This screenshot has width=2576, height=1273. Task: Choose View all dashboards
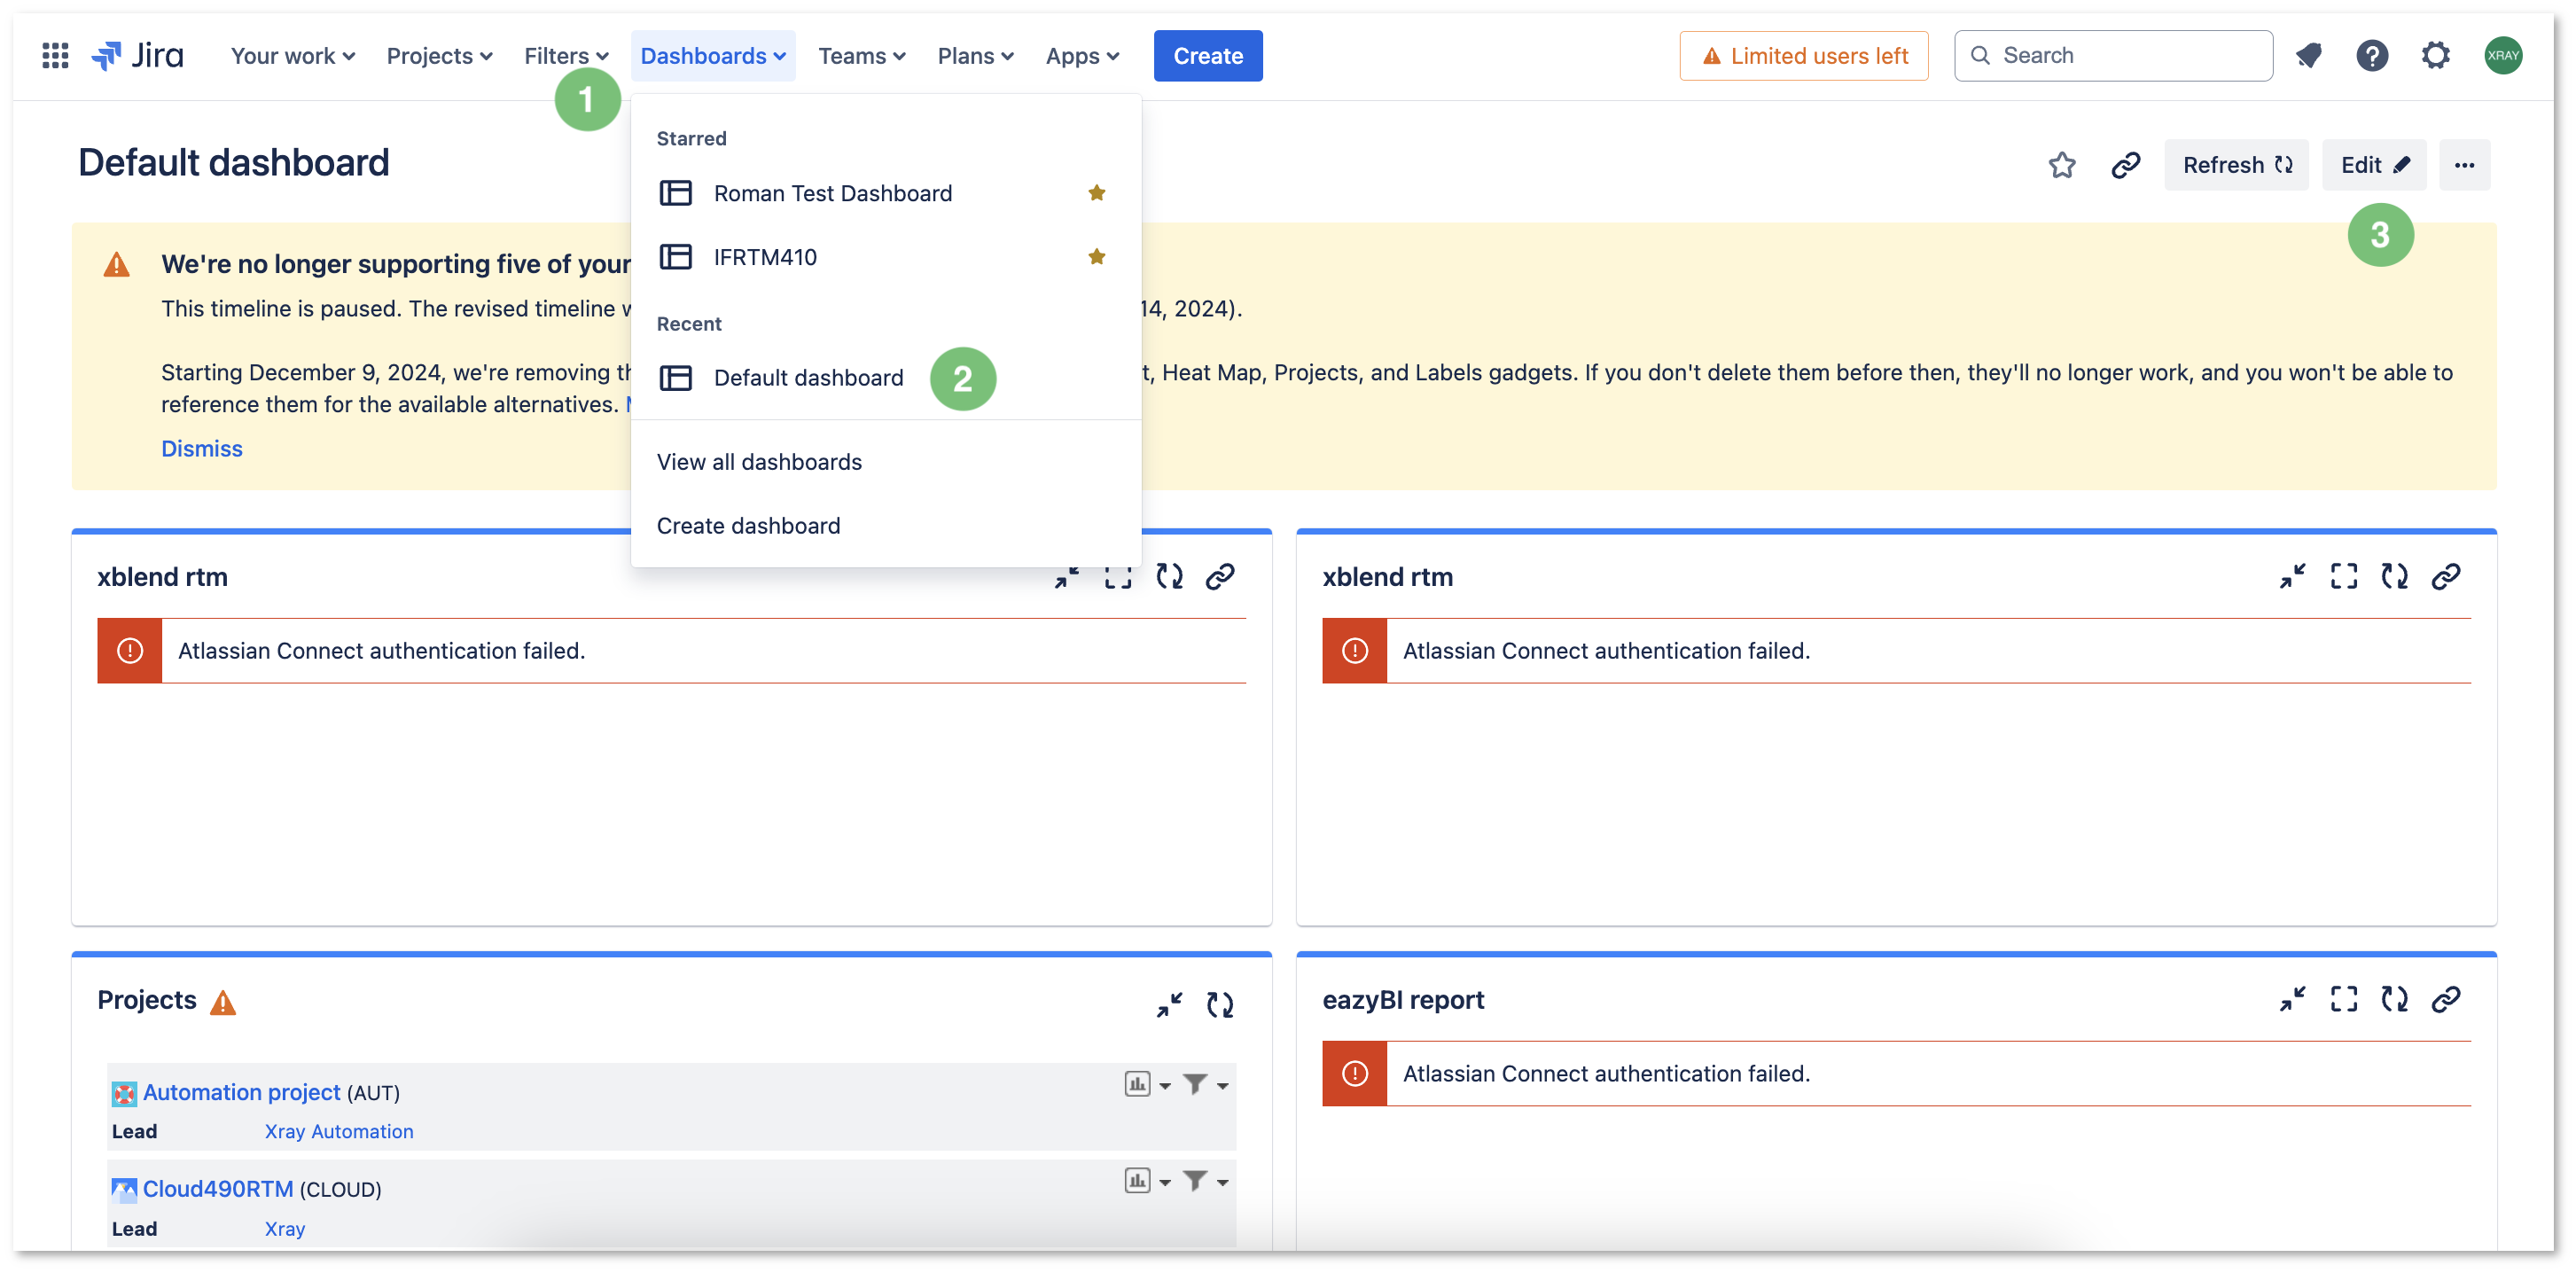pyautogui.click(x=885, y=462)
